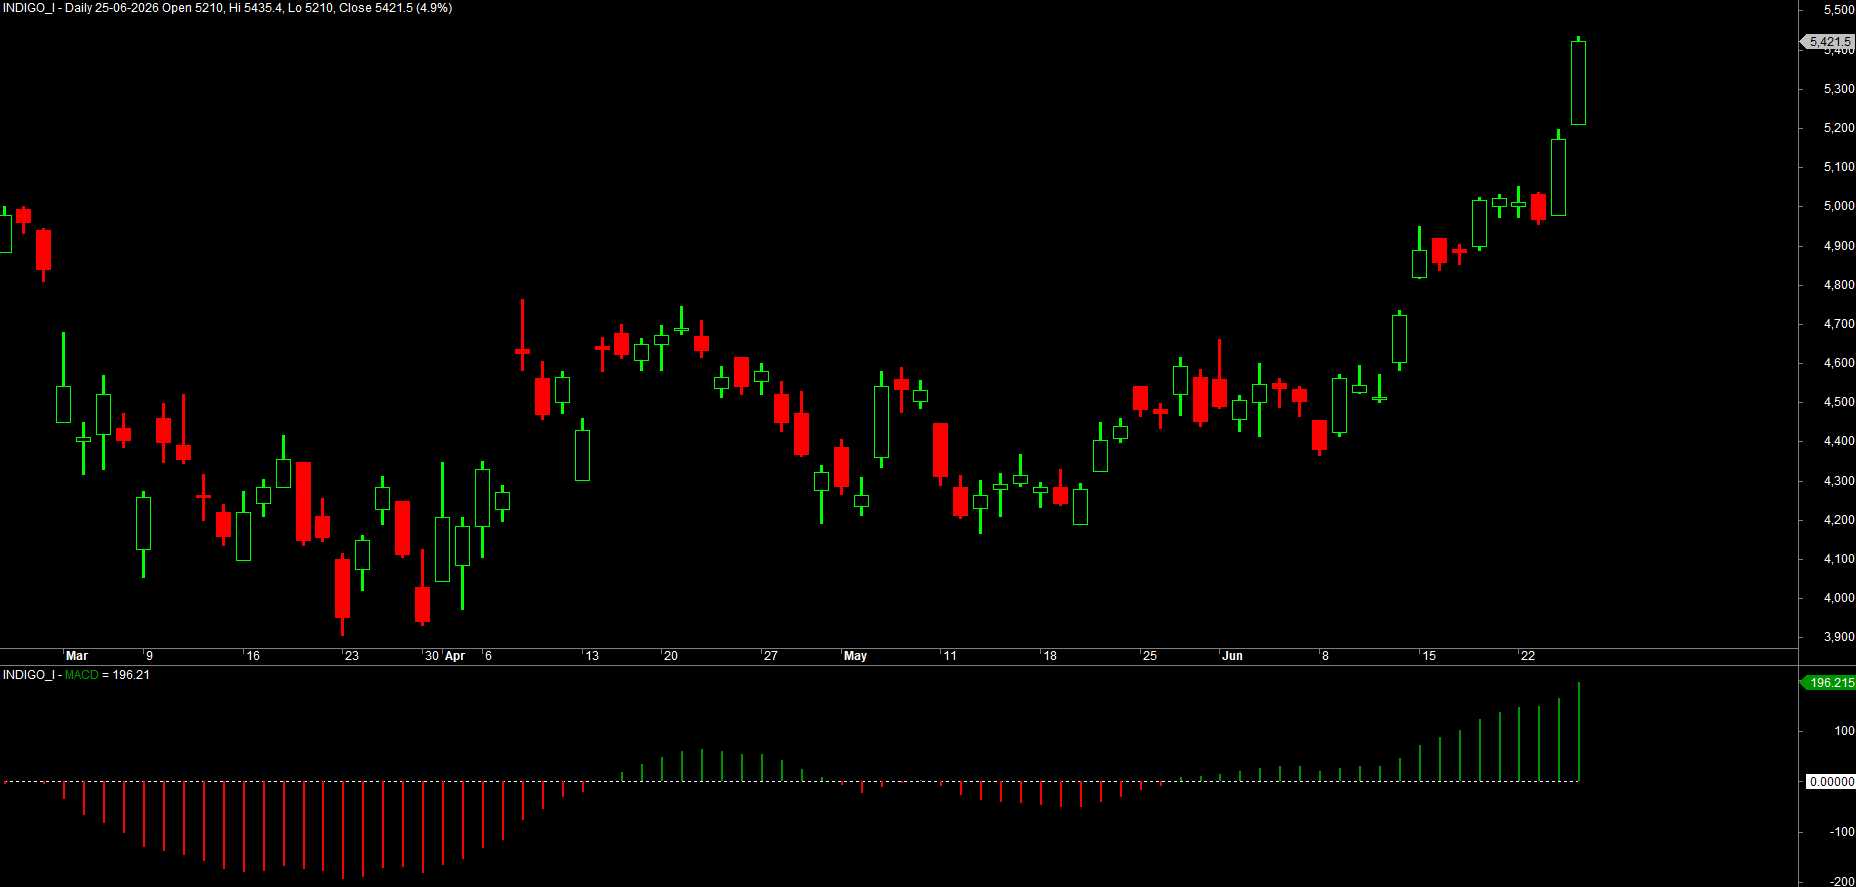
Task: Click the -100 level on MACD axis
Action: (x=1842, y=832)
